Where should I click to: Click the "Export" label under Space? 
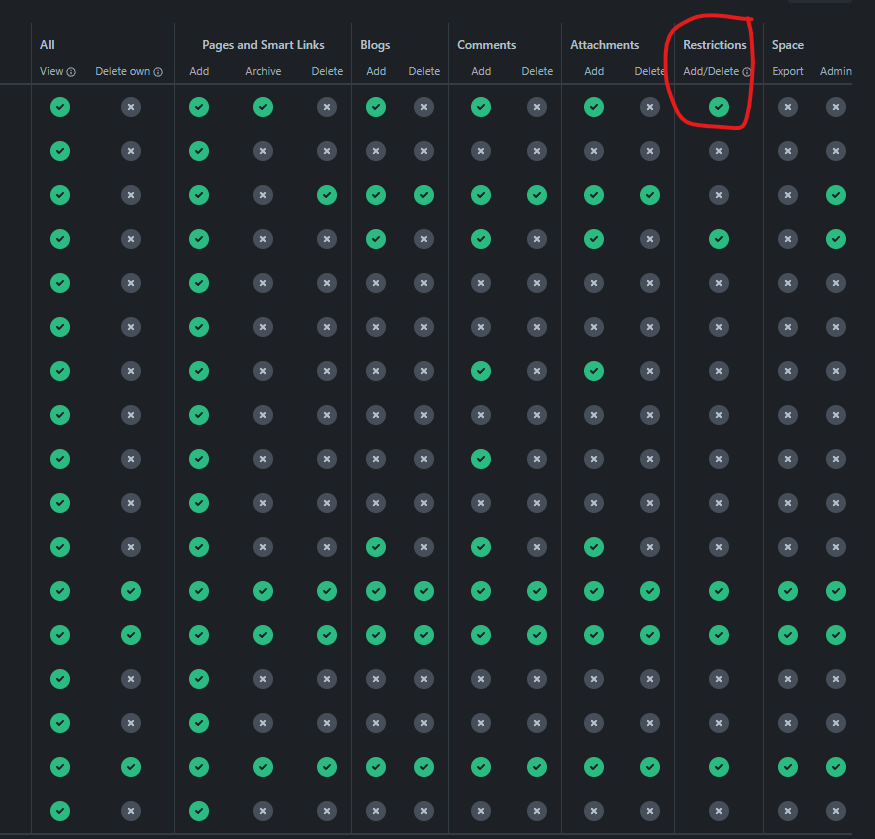pyautogui.click(x=788, y=71)
